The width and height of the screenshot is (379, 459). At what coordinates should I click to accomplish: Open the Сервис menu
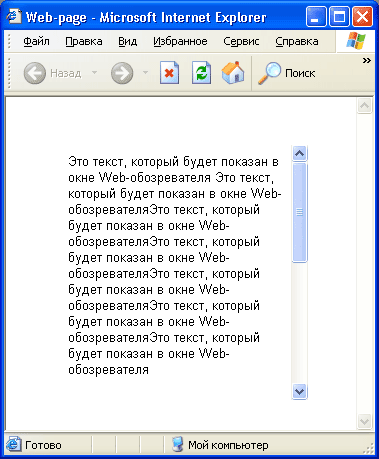241,41
